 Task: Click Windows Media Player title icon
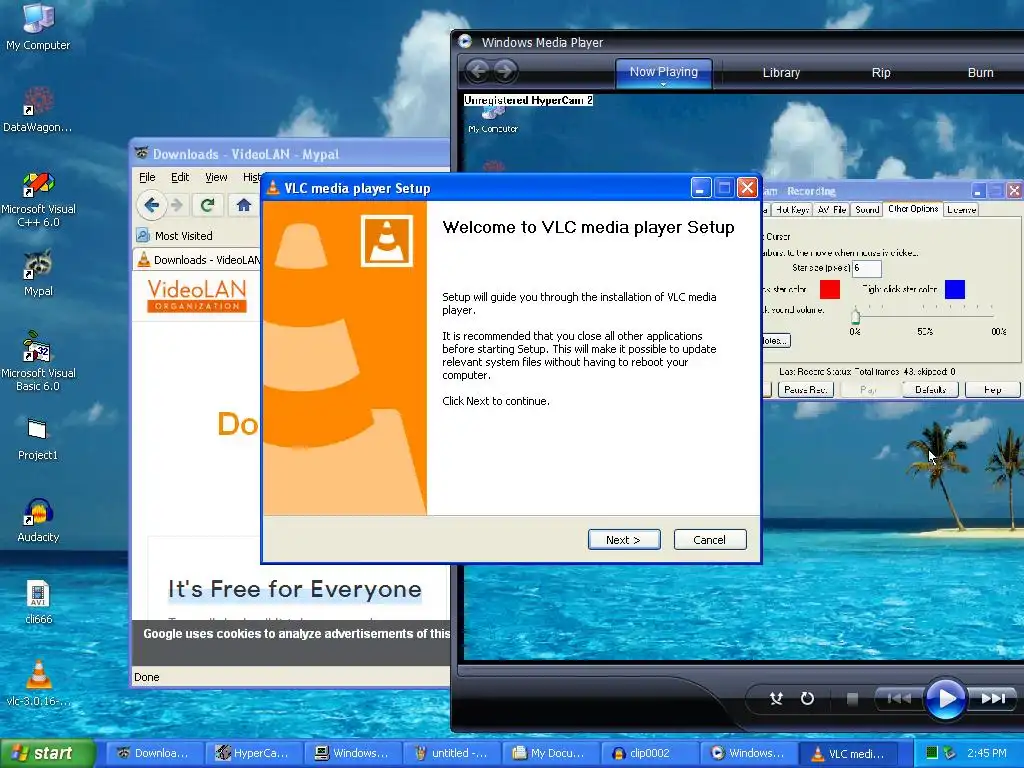465,41
